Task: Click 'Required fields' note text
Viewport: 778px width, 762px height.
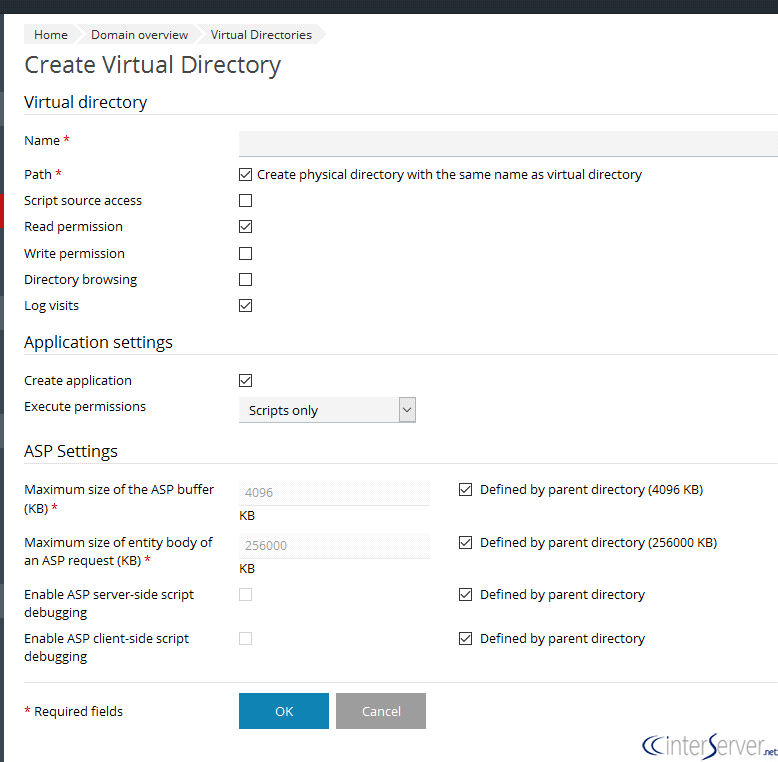Action: pos(78,711)
